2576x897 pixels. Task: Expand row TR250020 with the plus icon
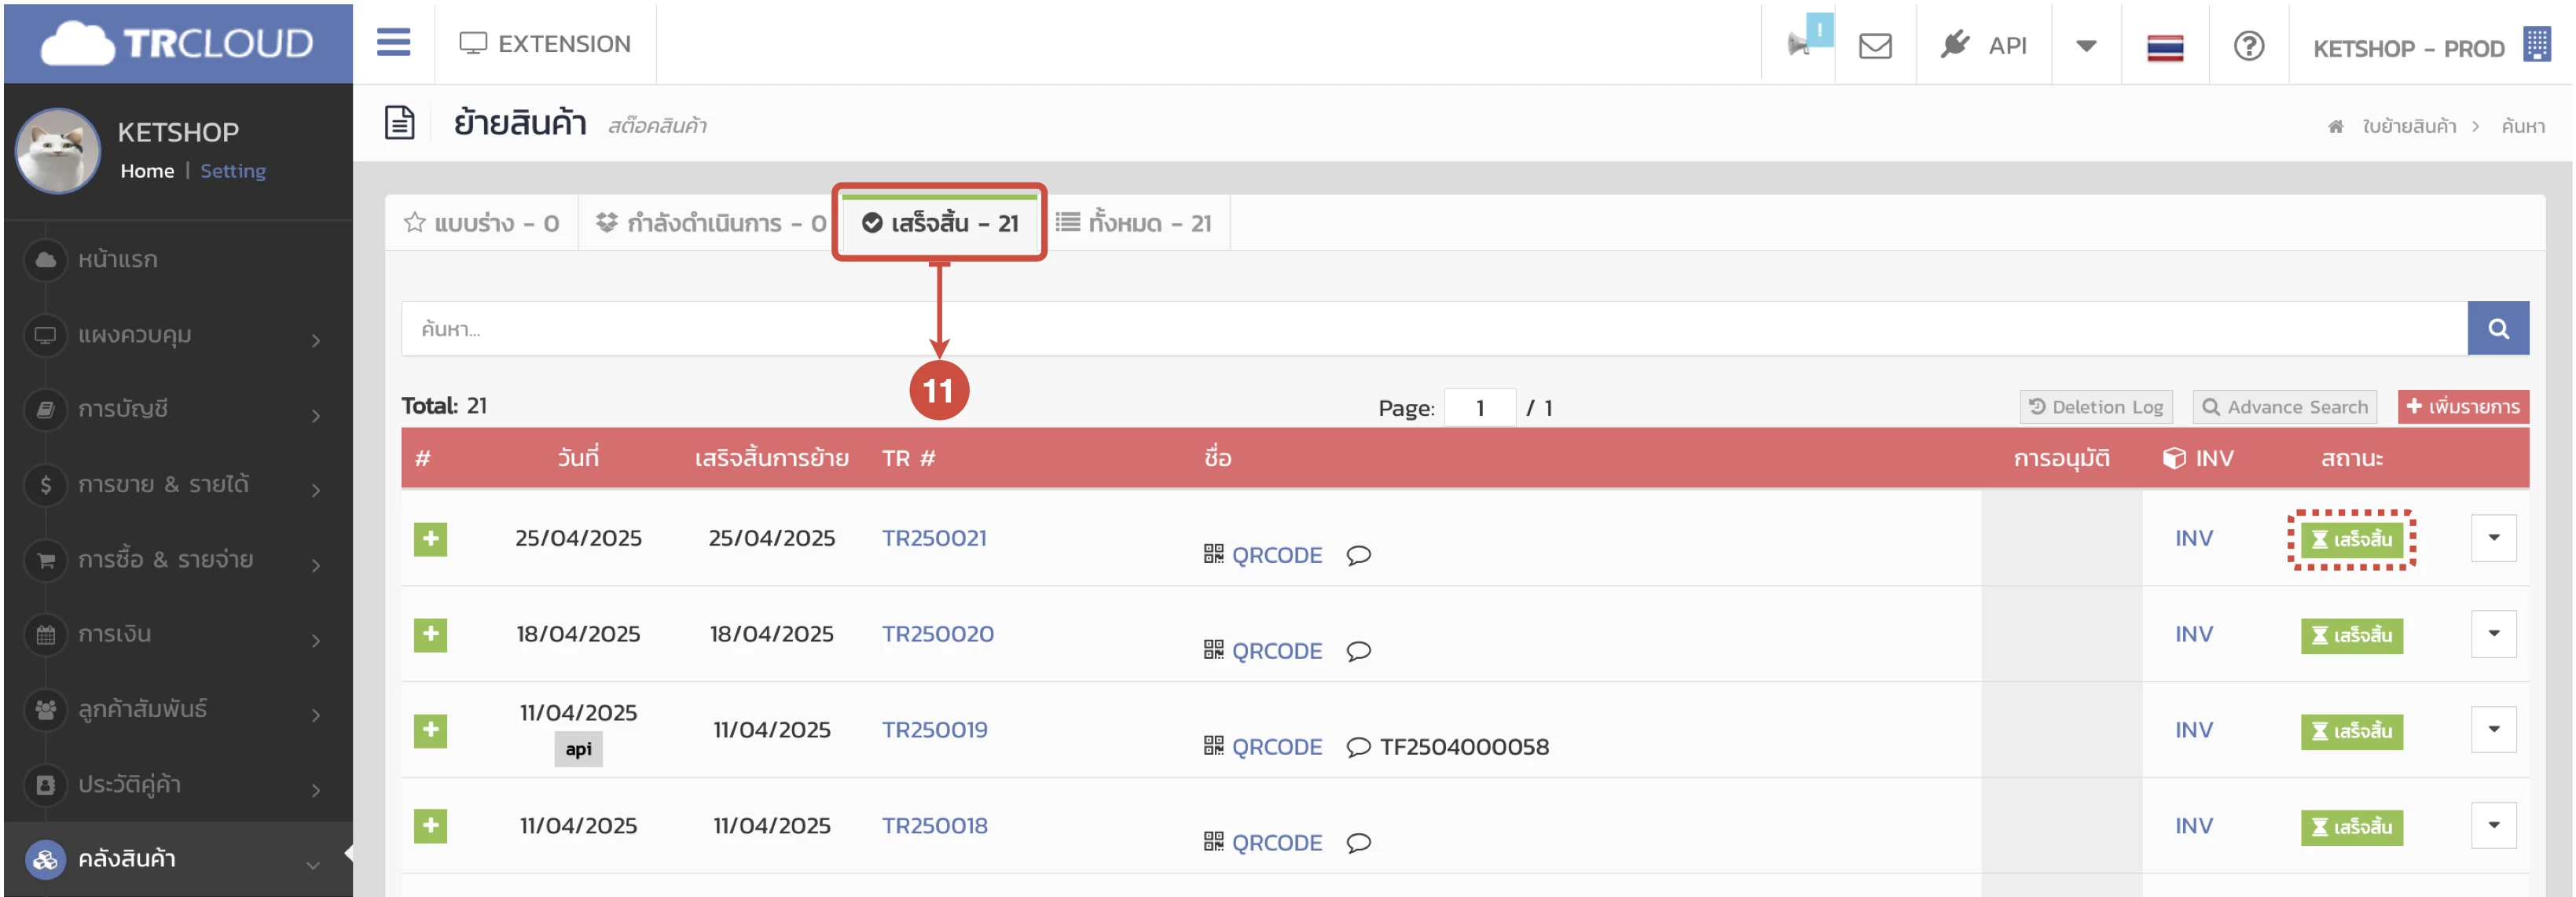click(x=430, y=635)
